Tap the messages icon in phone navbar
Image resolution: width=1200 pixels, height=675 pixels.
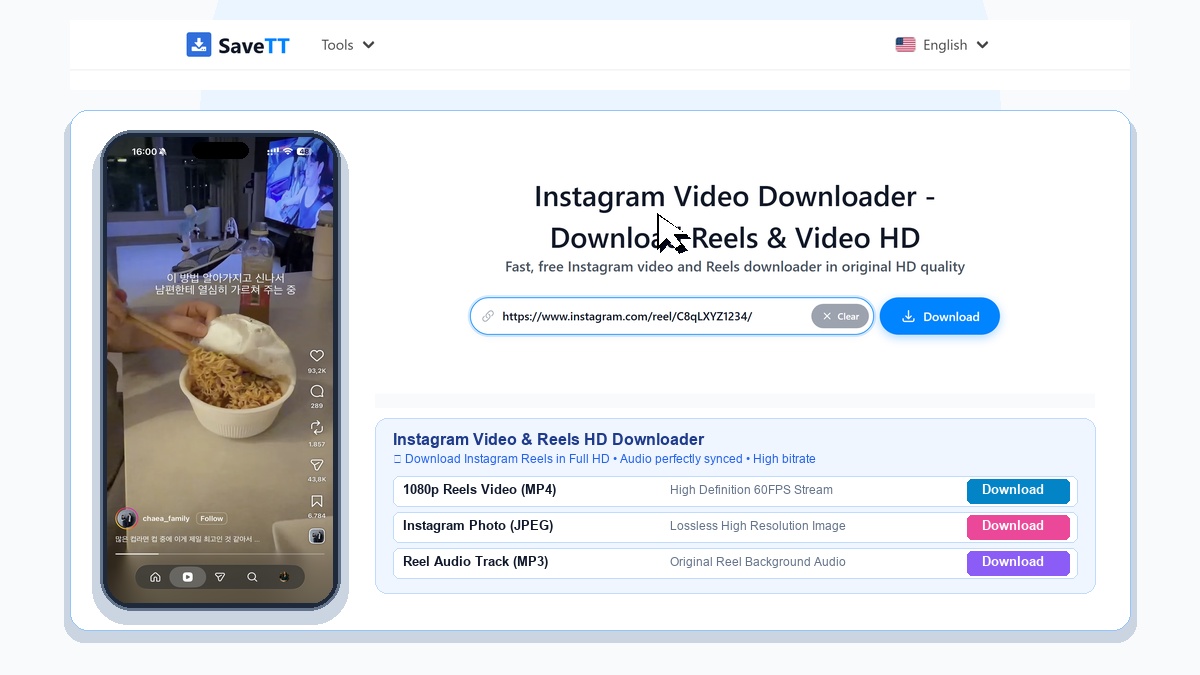tap(220, 577)
